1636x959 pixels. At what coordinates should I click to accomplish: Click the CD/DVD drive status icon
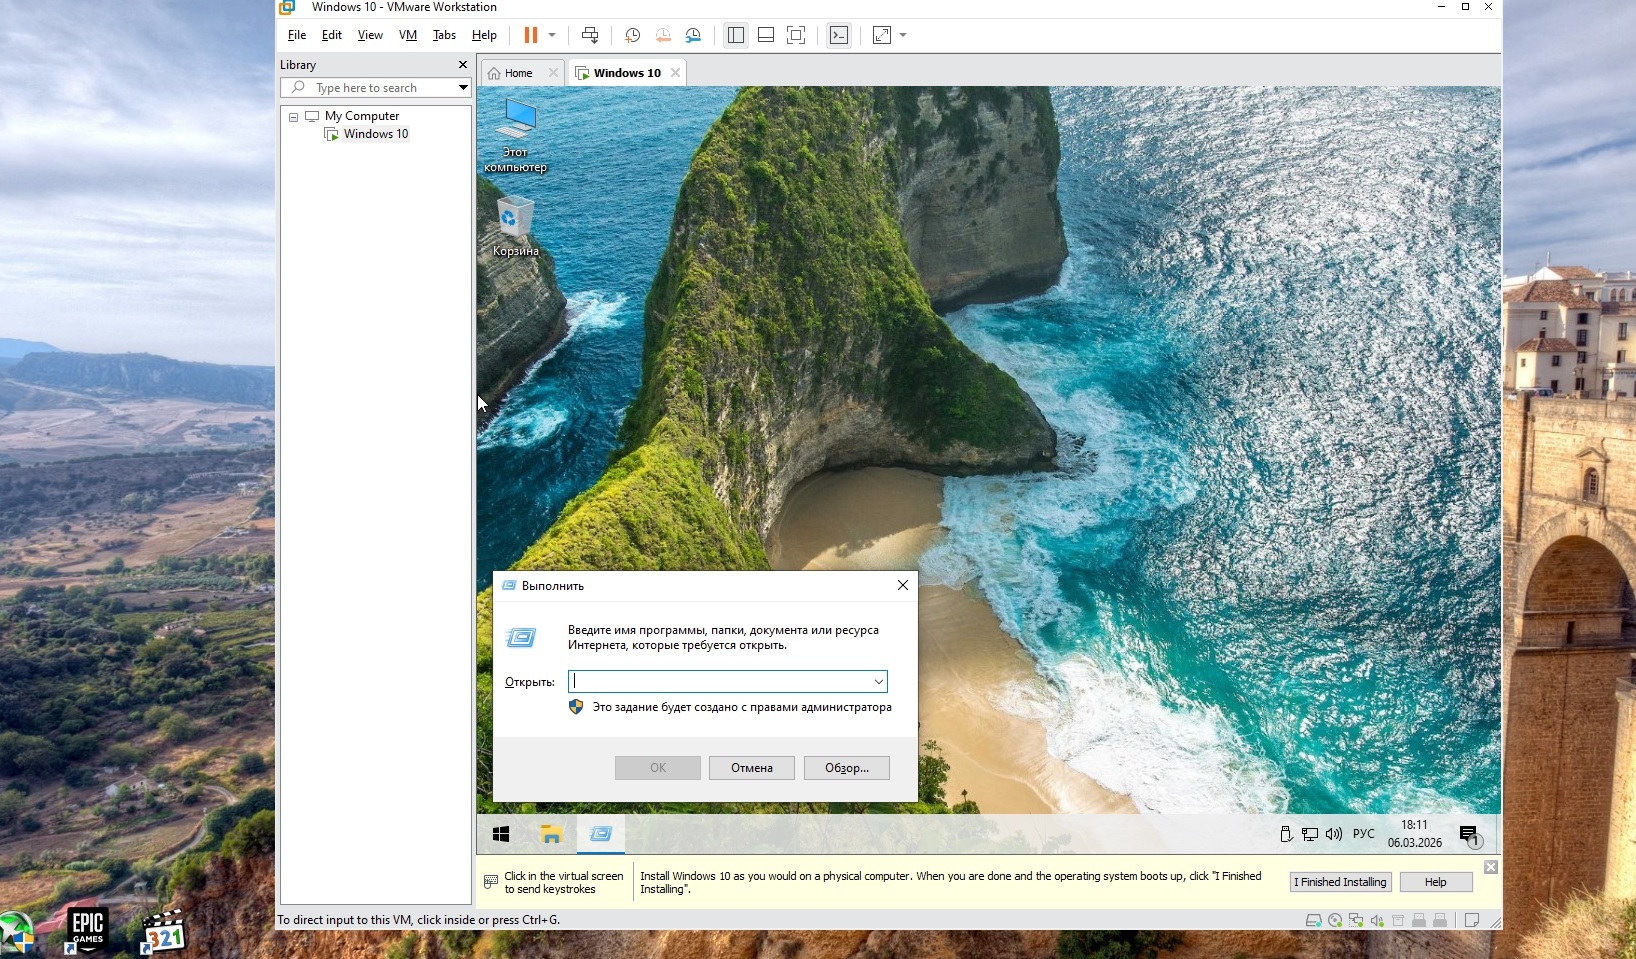[x=1335, y=920]
